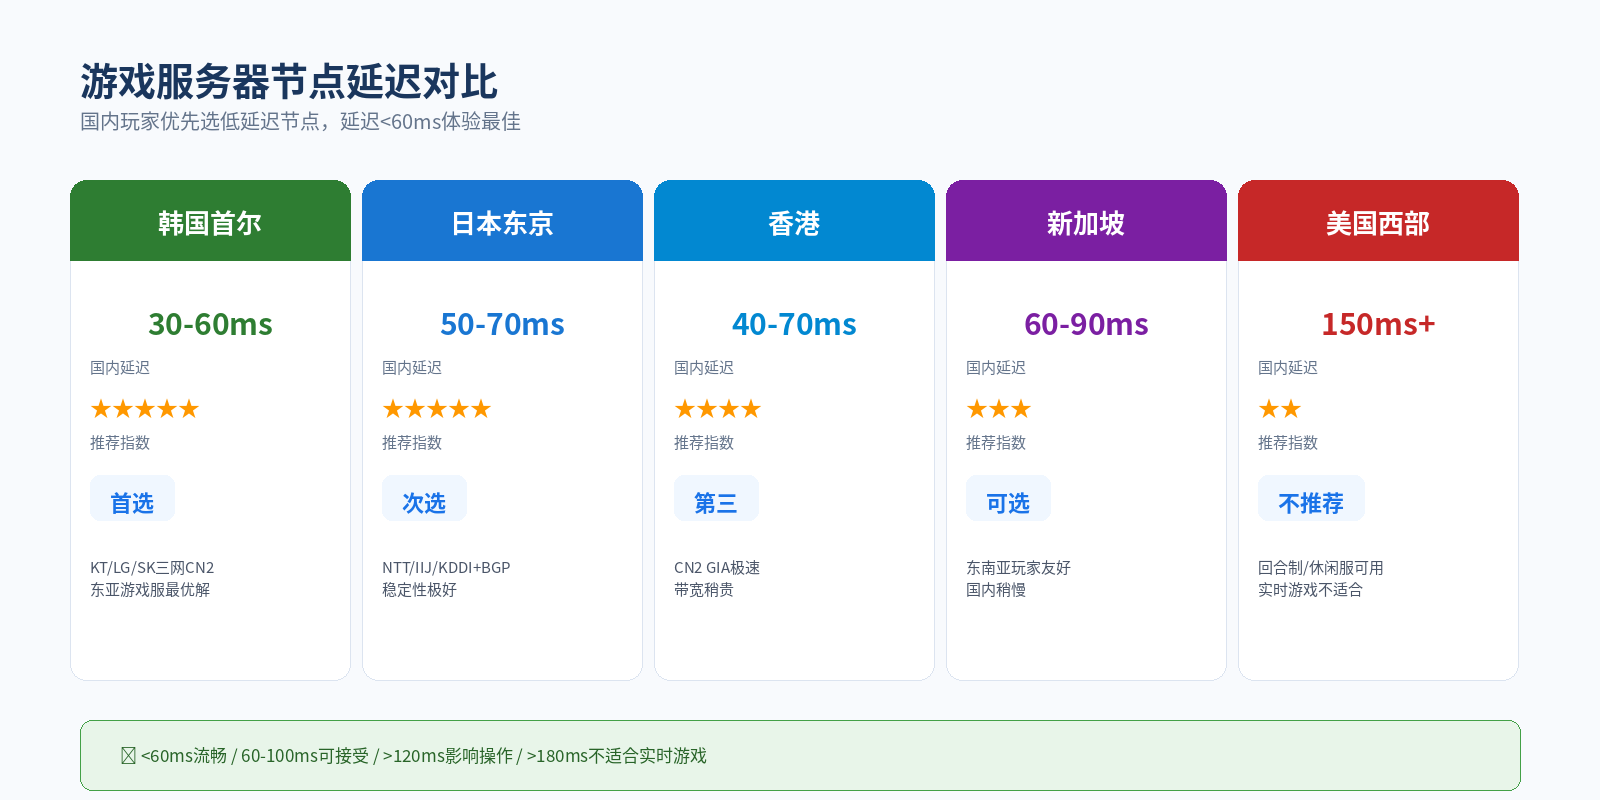The width and height of the screenshot is (1600, 800).
Task: Open the 香港 card header
Action: pyautogui.click(x=794, y=221)
